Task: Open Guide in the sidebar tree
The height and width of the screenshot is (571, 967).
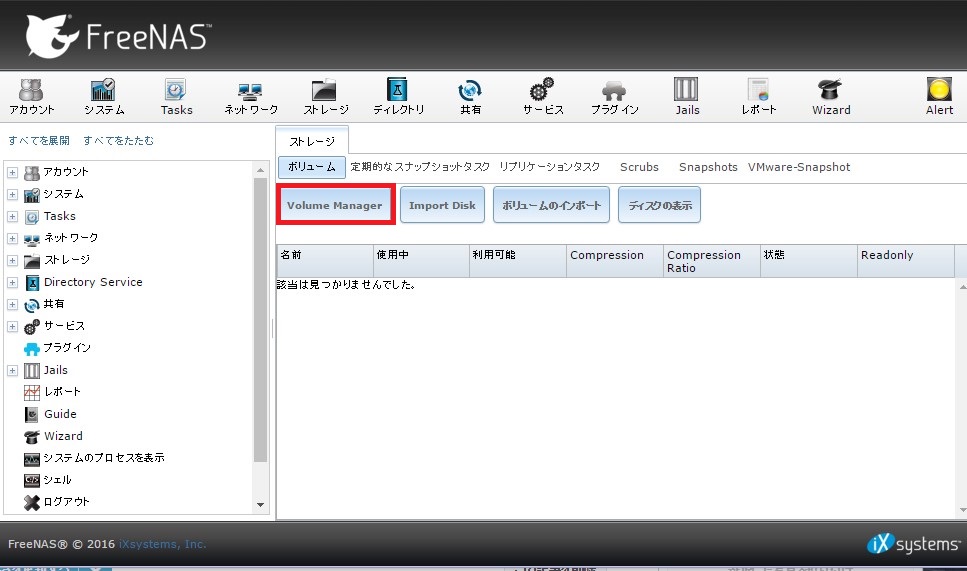Action: click(60, 414)
